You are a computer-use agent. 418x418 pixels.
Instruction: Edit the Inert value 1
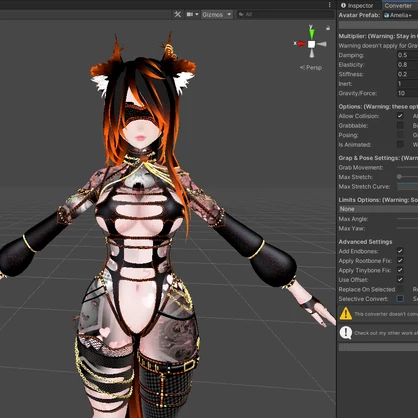[x=407, y=84]
